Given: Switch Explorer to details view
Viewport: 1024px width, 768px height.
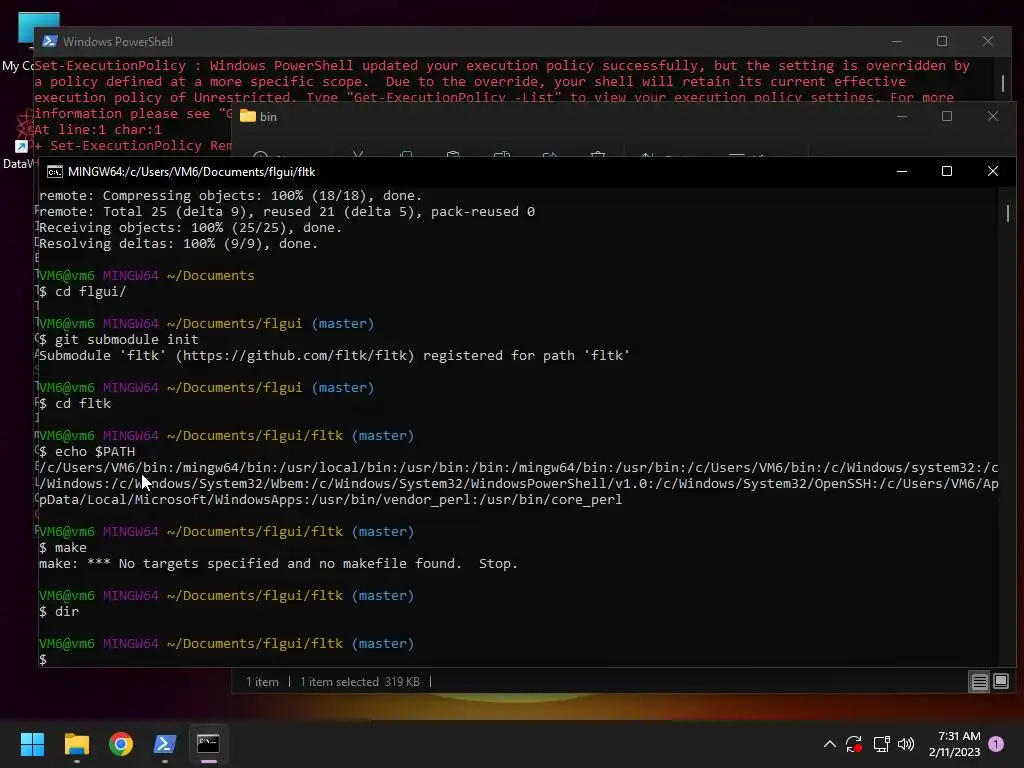Looking at the screenshot, I should [x=980, y=682].
